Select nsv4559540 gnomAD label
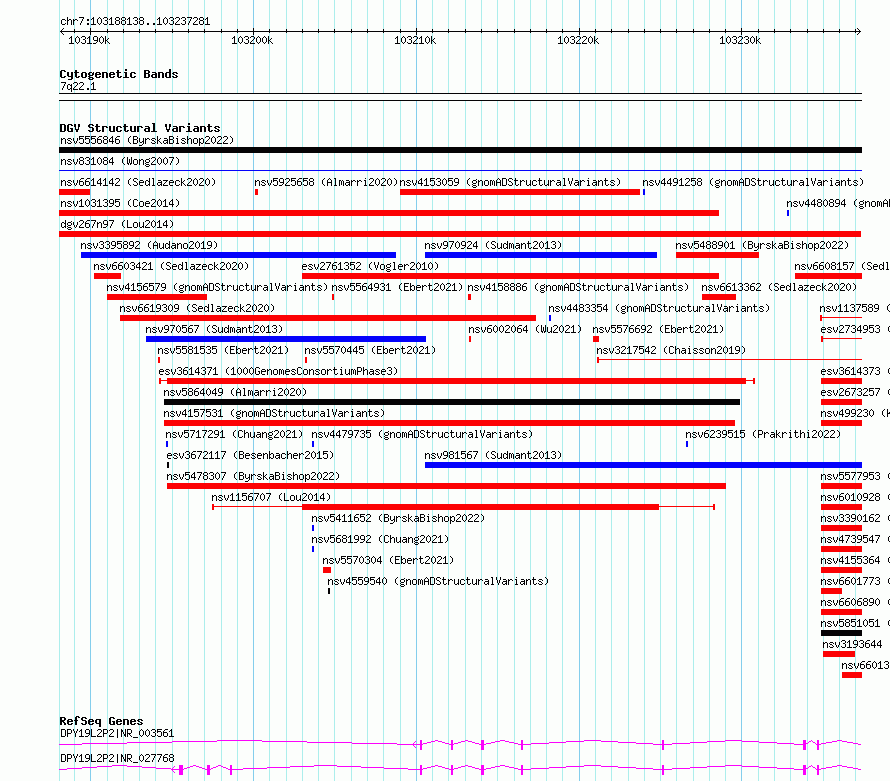The height and width of the screenshot is (781, 890). [438, 581]
